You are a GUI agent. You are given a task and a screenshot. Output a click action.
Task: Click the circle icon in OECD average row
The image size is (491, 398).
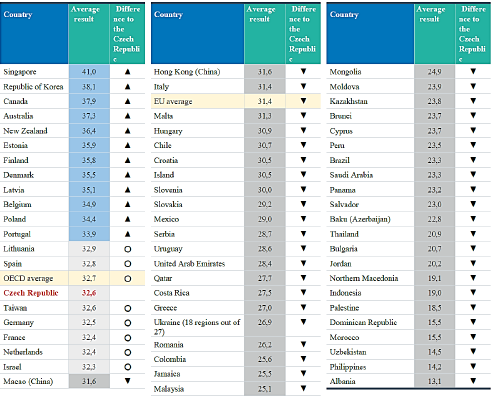point(127,279)
